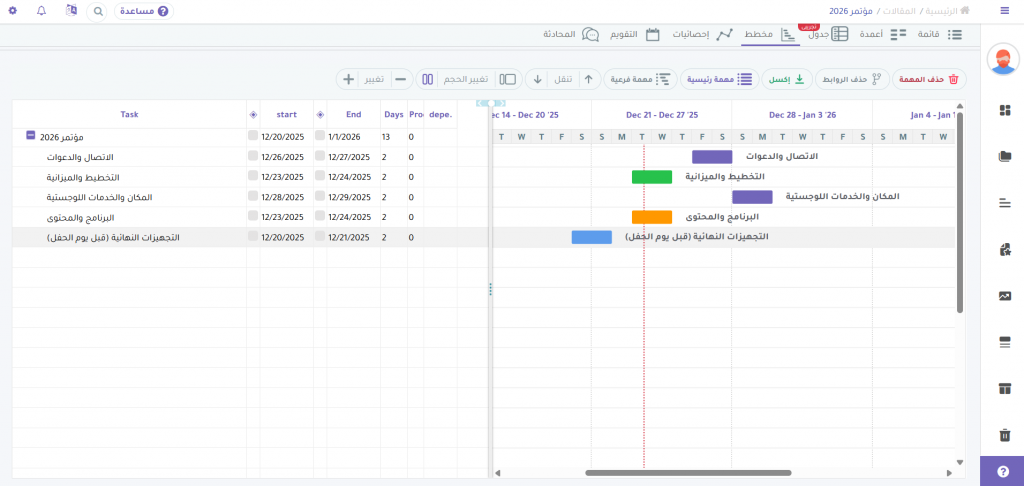Viewport: 1024px width, 486px height.
Task: Click the move up arrow icon
Action: click(587, 79)
